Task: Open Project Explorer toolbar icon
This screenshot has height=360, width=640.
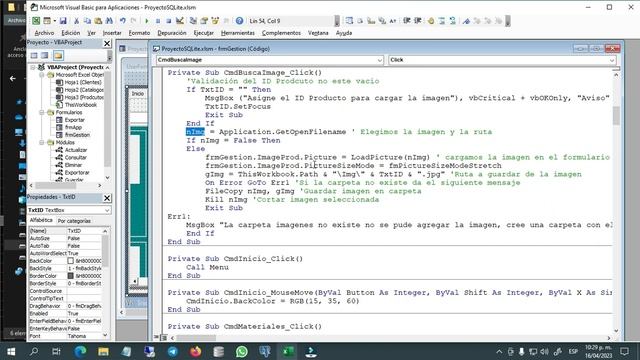Action: (193, 21)
